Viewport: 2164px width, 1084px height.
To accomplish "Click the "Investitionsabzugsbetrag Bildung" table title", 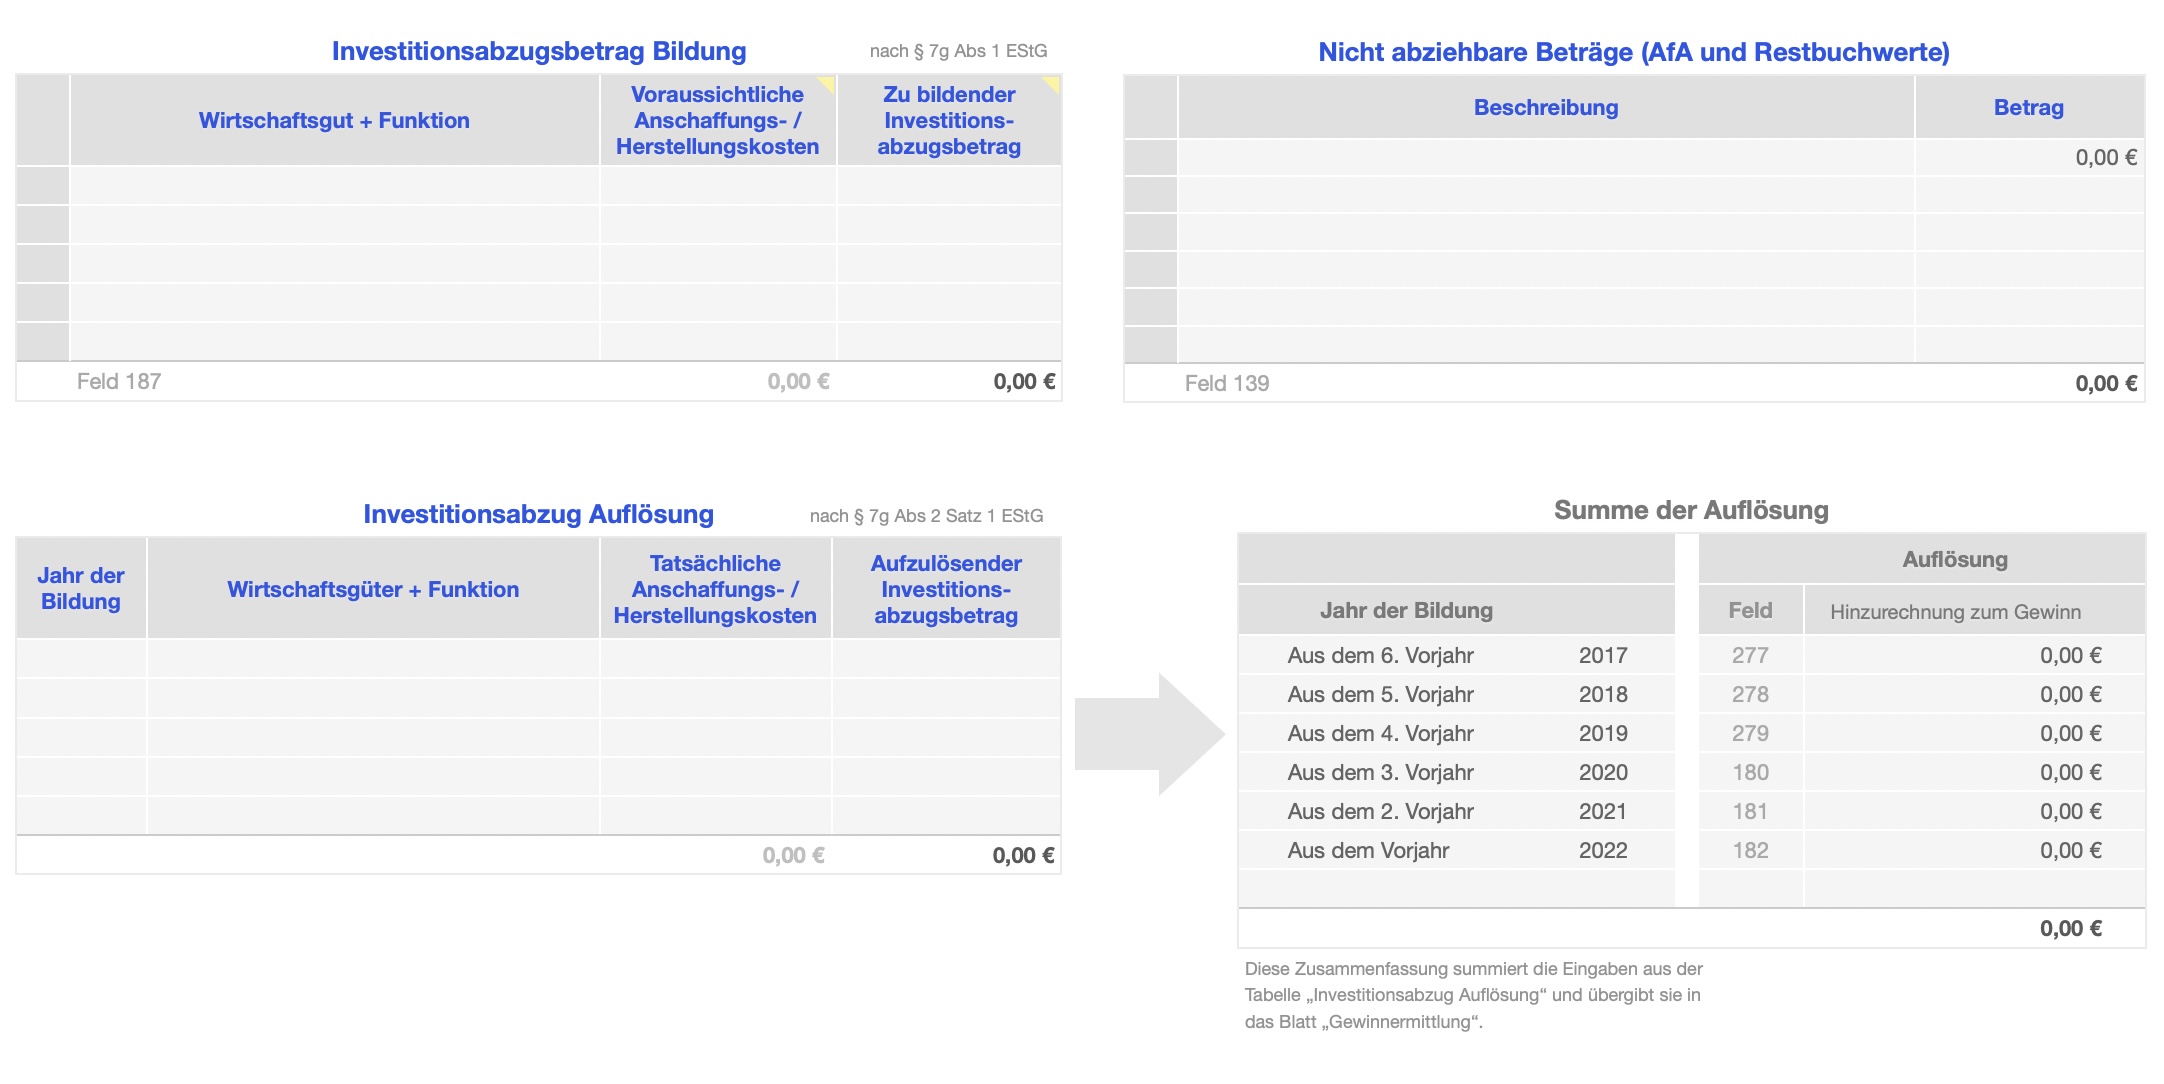I will [539, 51].
